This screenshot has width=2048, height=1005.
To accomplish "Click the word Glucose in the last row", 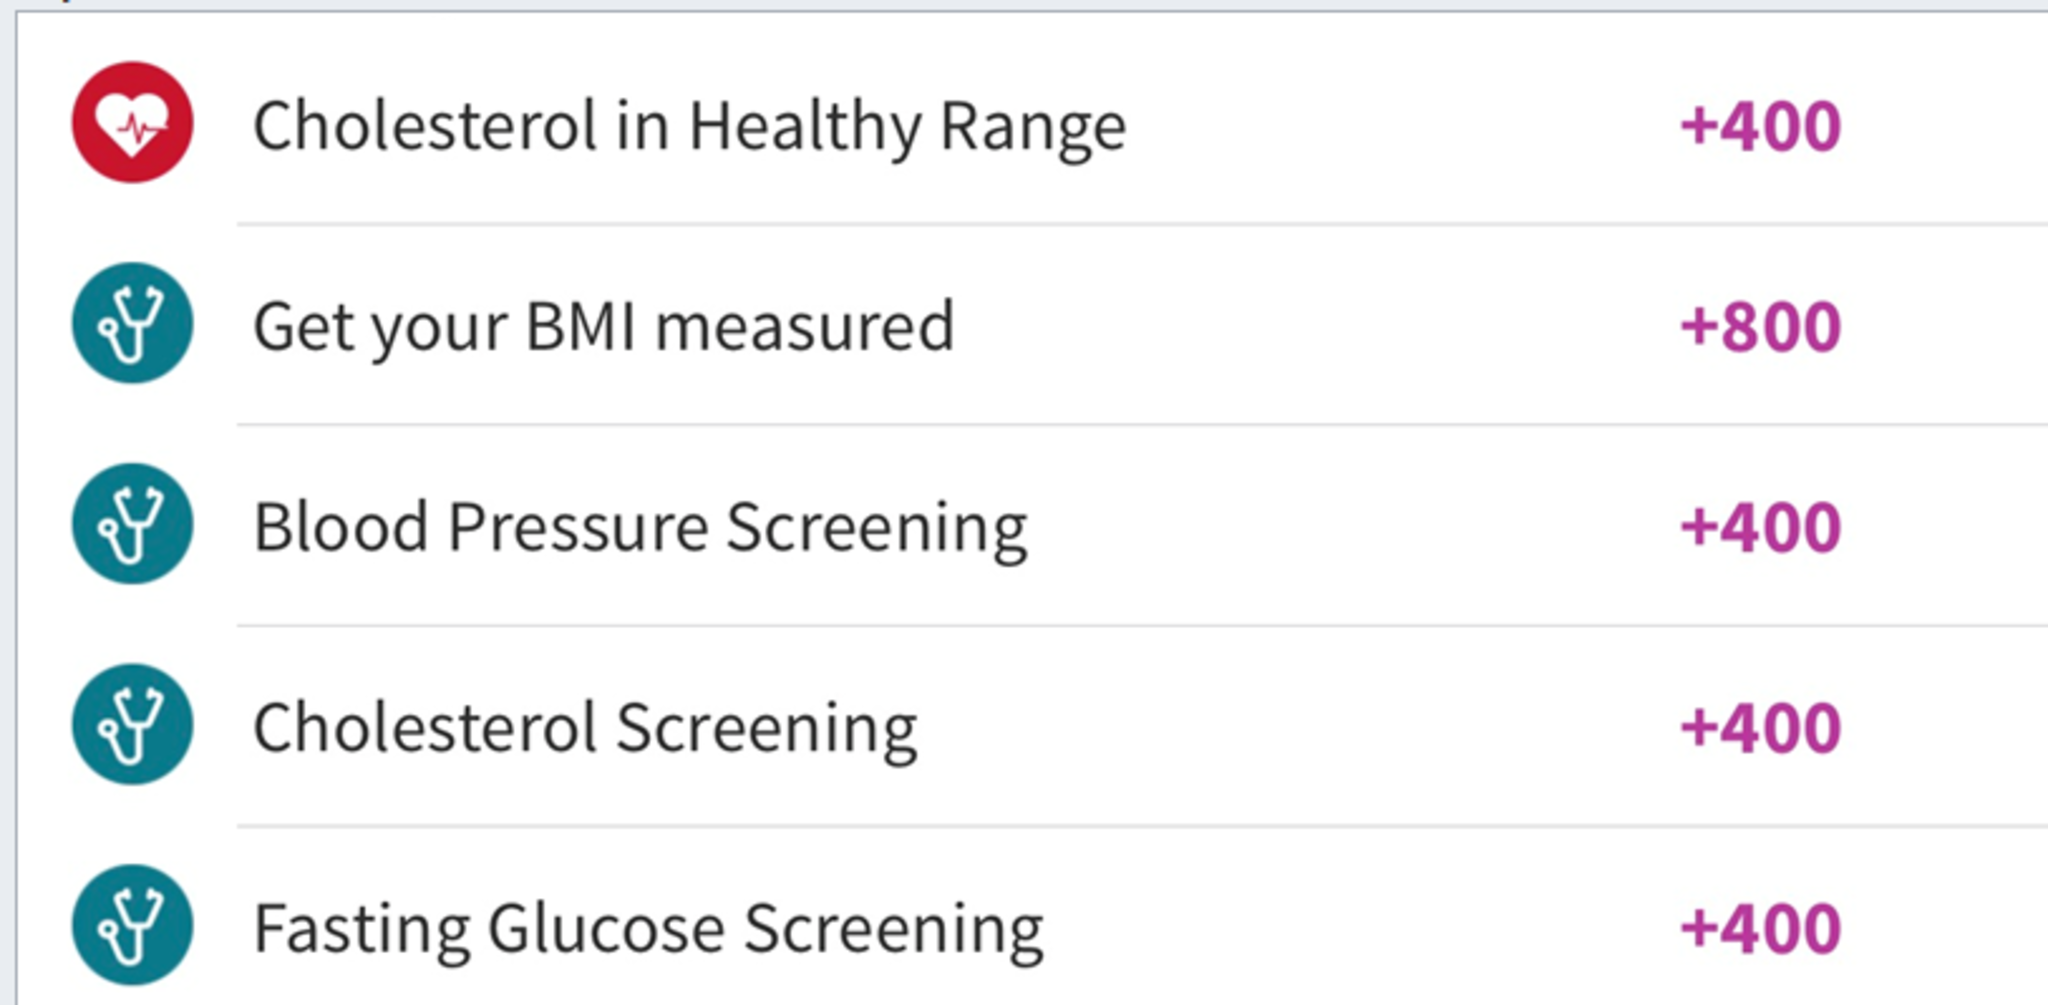I will (x=606, y=928).
